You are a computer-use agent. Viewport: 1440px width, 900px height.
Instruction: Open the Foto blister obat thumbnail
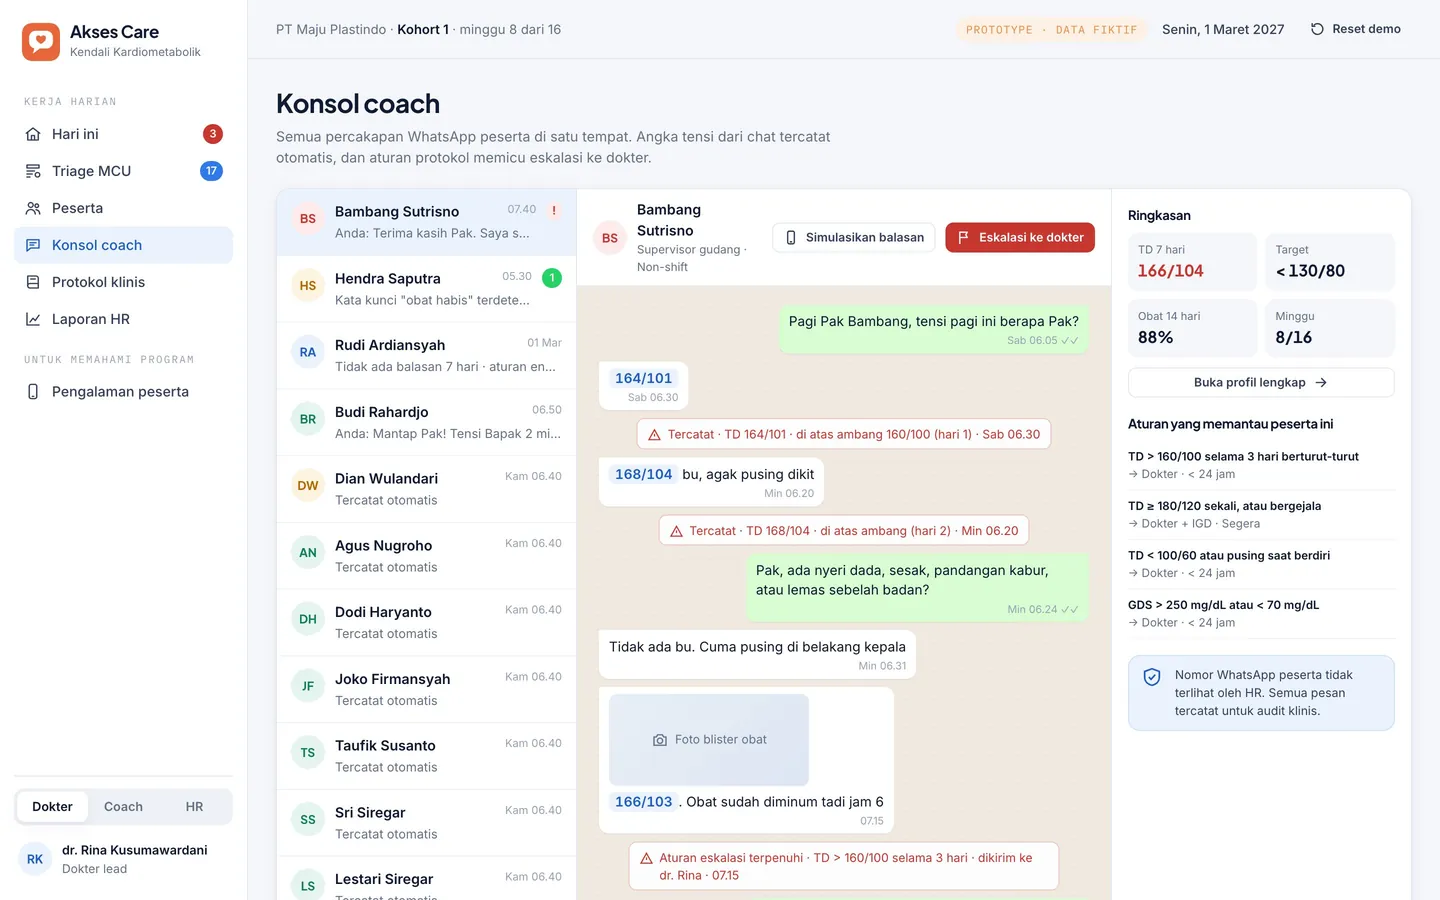tap(709, 740)
